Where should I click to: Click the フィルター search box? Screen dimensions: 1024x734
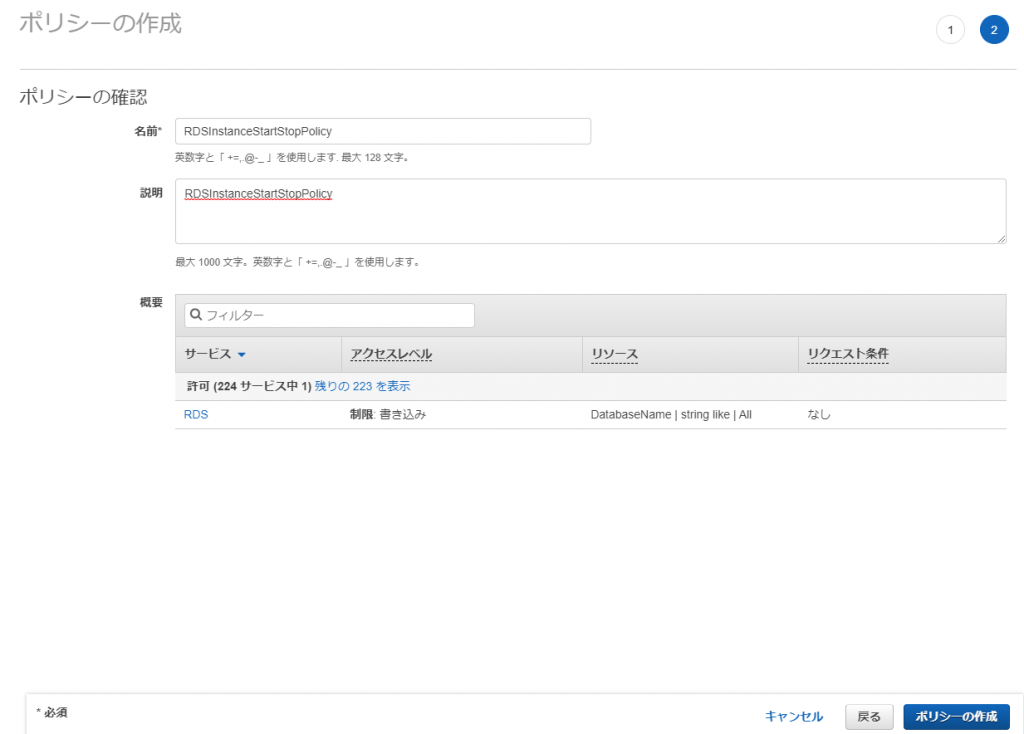point(329,315)
